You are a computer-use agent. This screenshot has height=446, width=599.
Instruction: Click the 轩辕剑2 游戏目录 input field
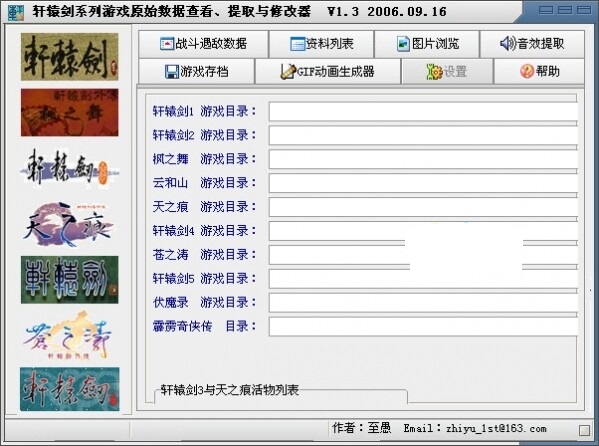[423, 135]
